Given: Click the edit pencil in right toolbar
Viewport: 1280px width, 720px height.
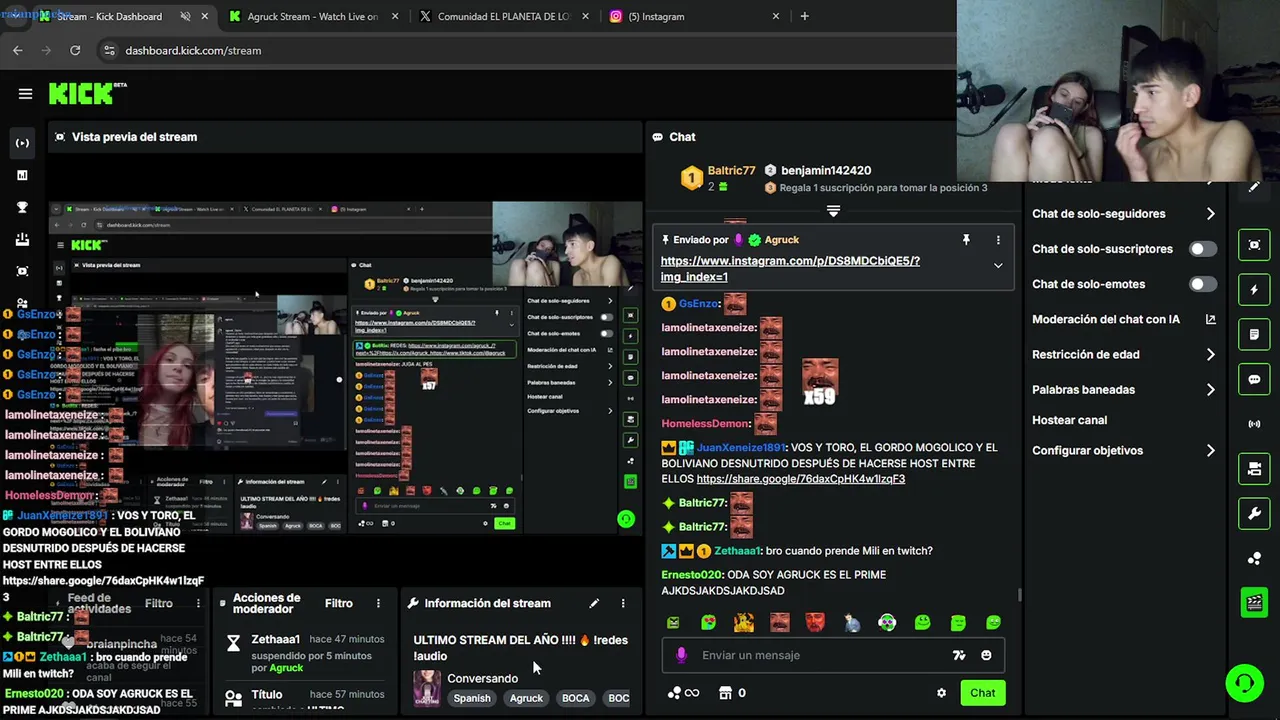Looking at the screenshot, I should click(x=1254, y=187).
